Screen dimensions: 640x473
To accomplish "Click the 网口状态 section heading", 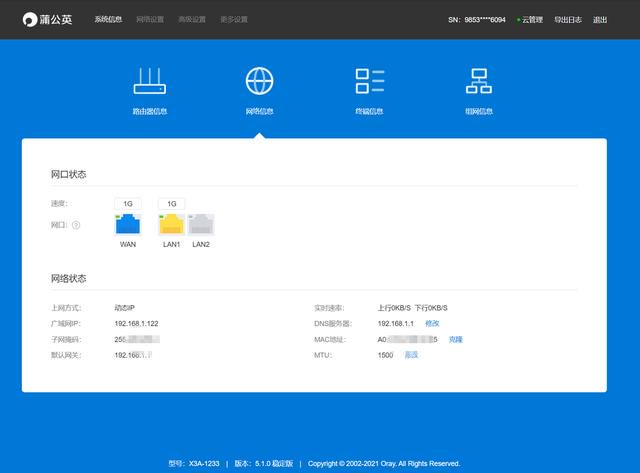I will point(69,174).
